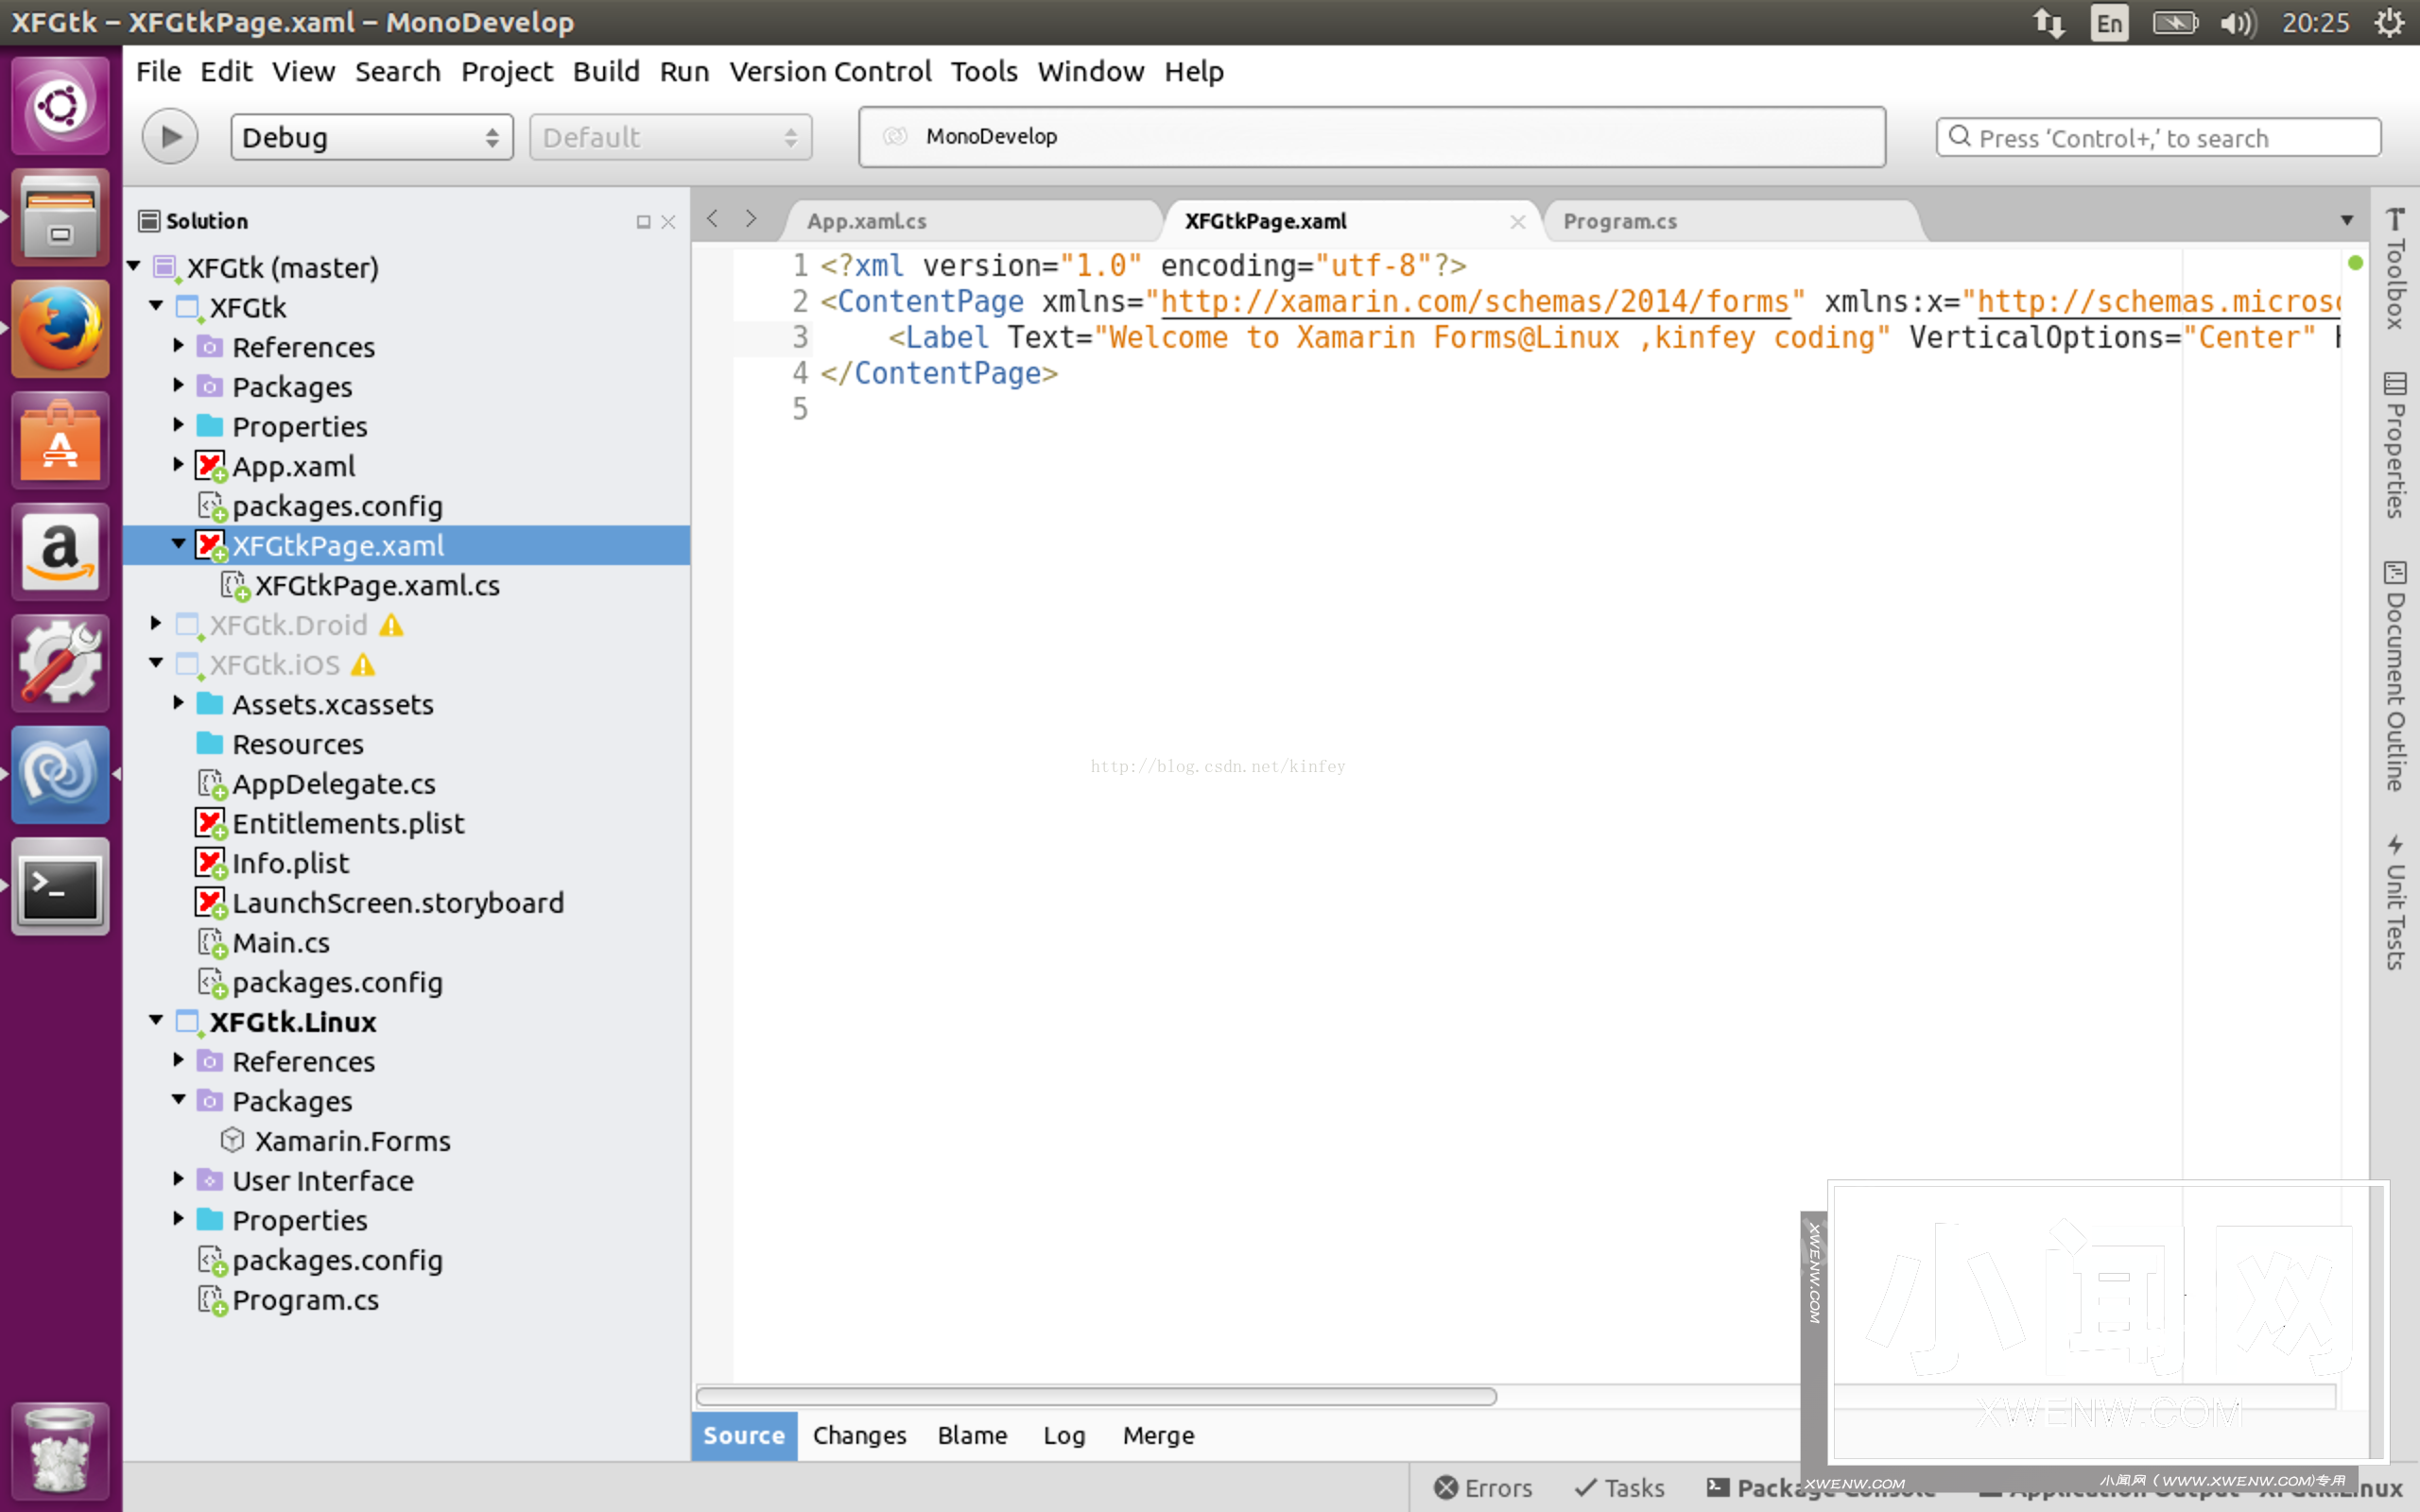Expand the References folder under XFGtk

coord(180,347)
